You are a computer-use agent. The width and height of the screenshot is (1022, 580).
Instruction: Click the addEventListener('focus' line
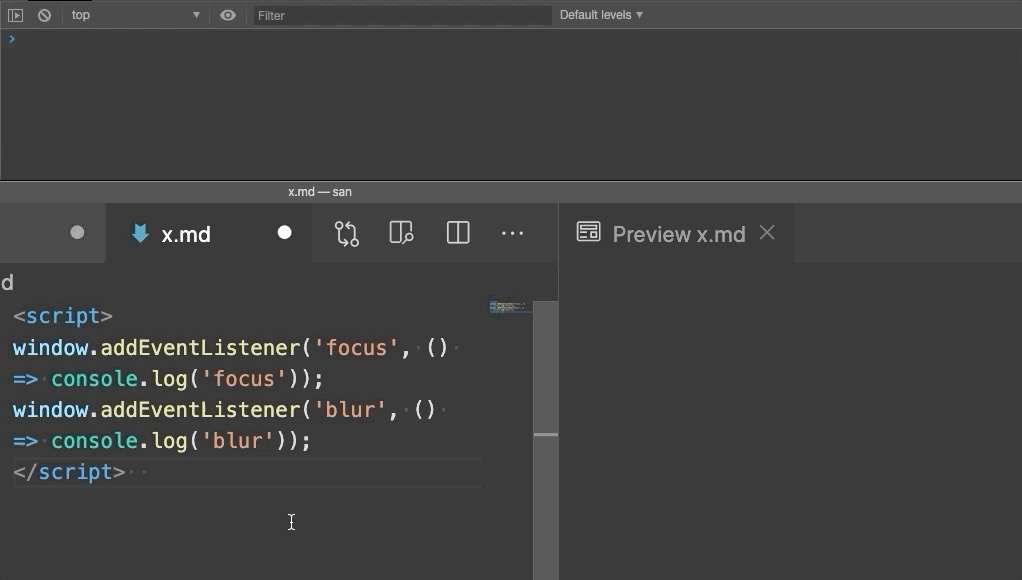point(230,347)
